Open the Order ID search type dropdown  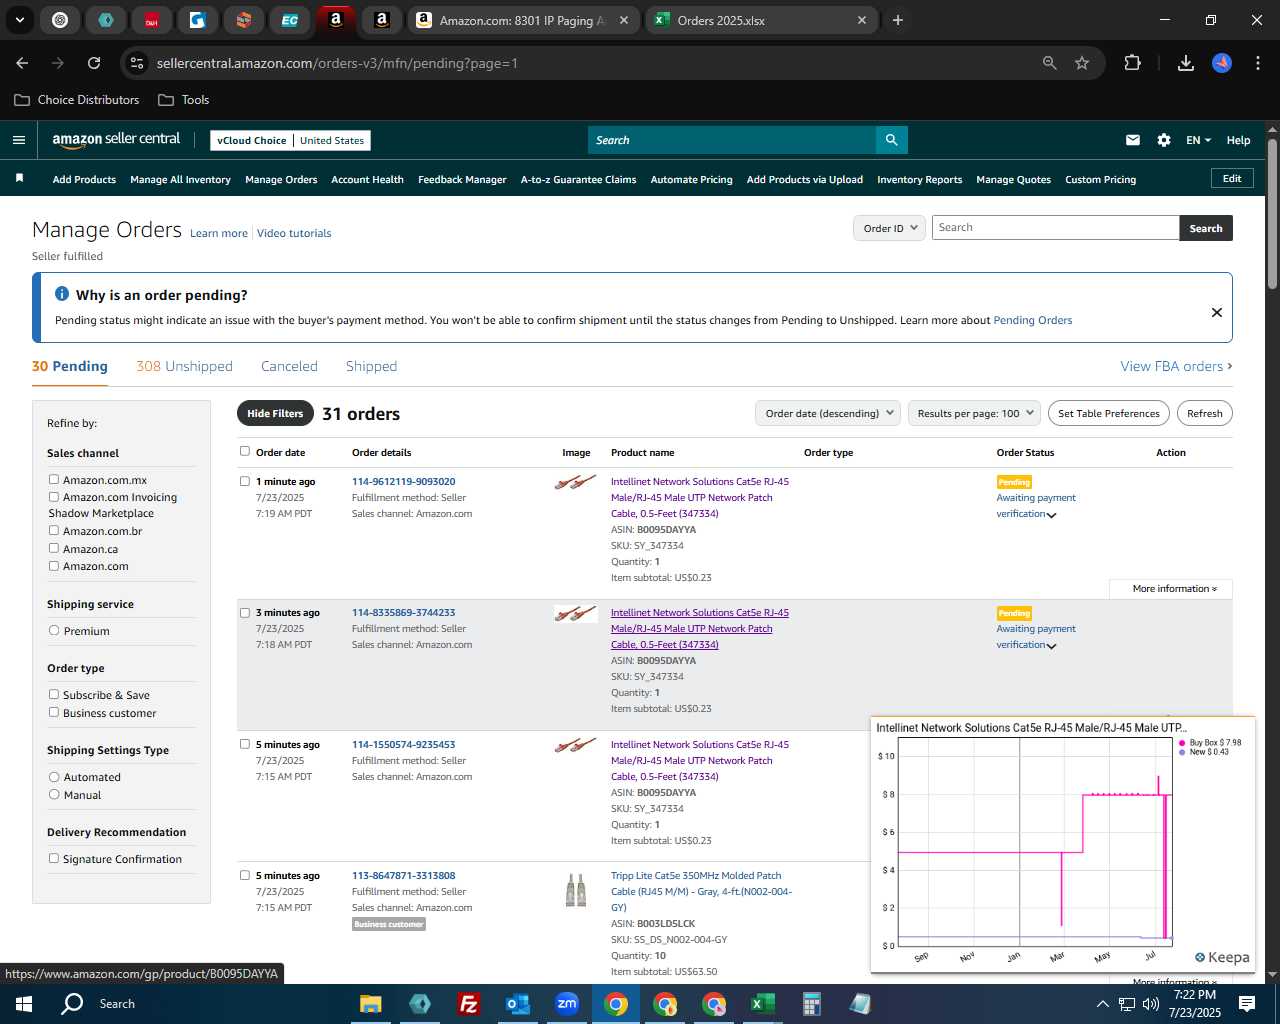[889, 228]
